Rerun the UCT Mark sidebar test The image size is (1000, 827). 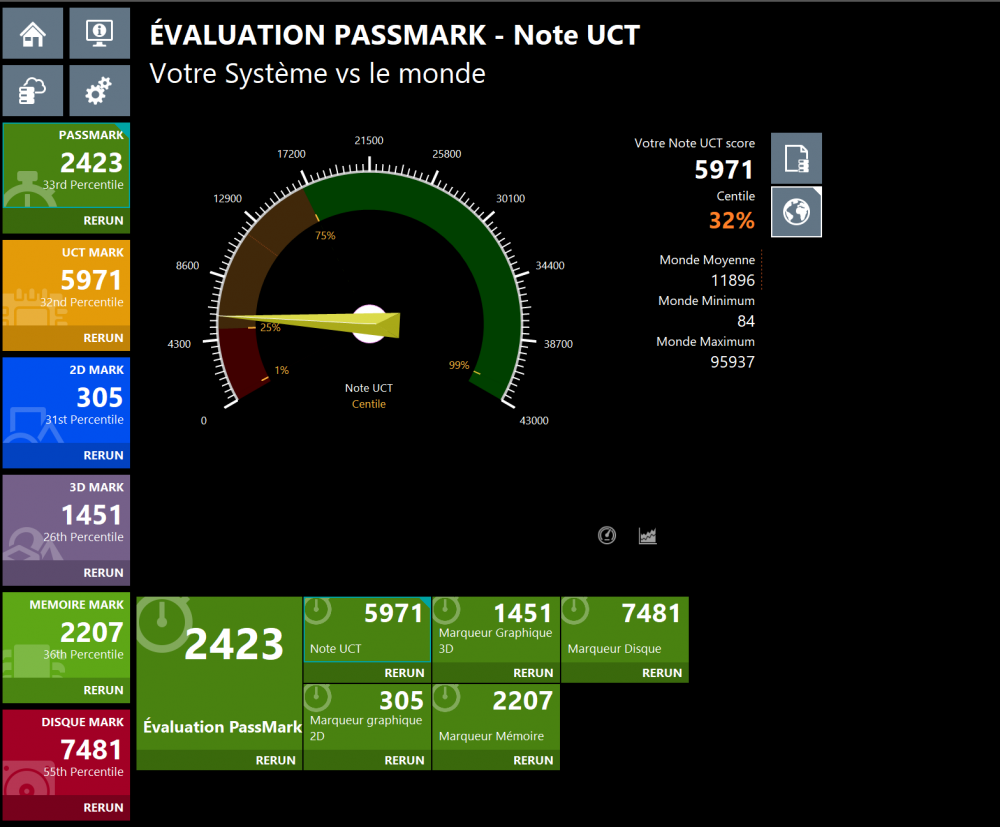[103, 338]
